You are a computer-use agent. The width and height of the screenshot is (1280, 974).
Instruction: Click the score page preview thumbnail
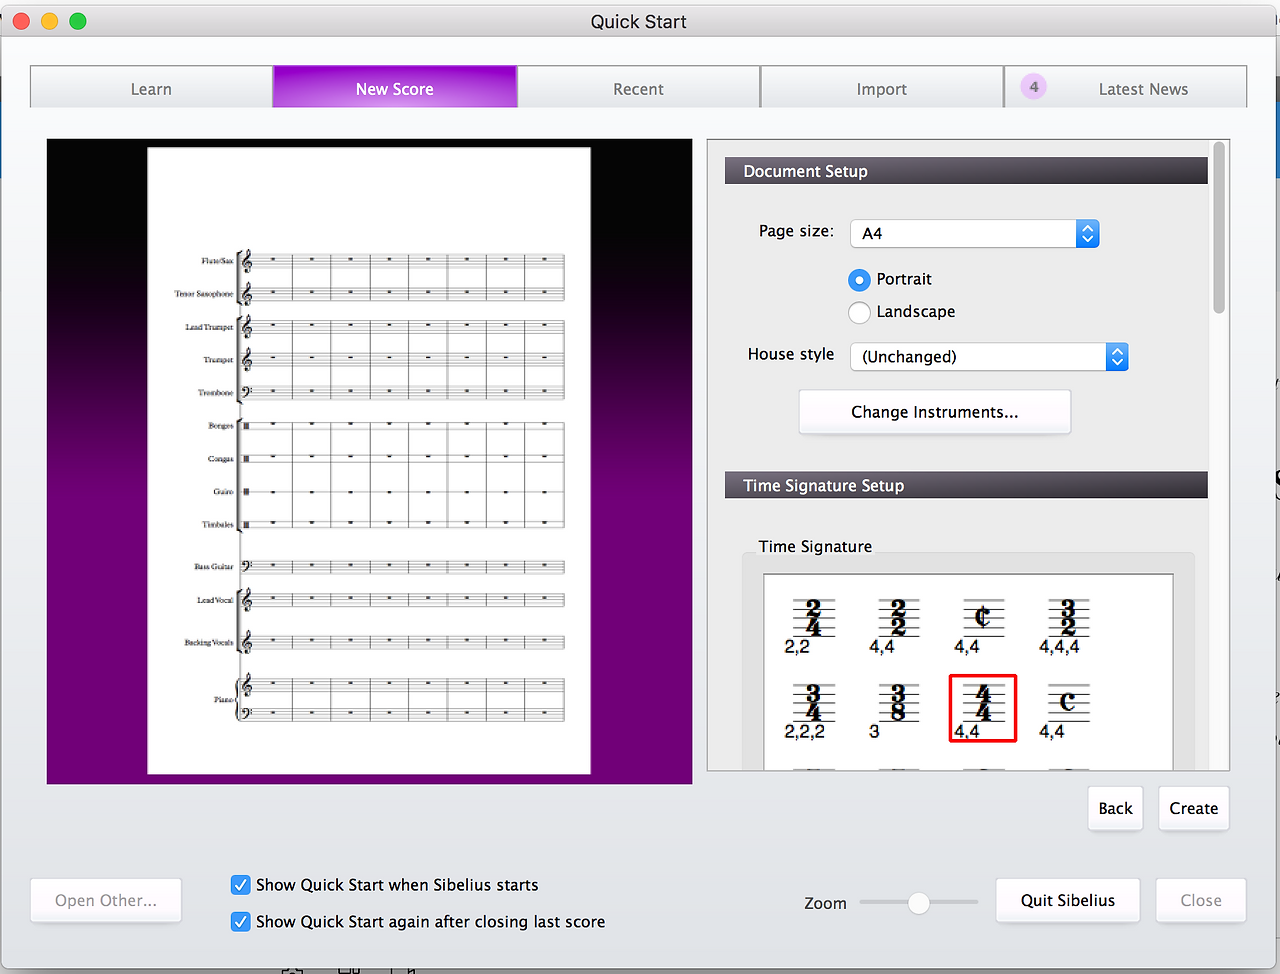(x=369, y=461)
